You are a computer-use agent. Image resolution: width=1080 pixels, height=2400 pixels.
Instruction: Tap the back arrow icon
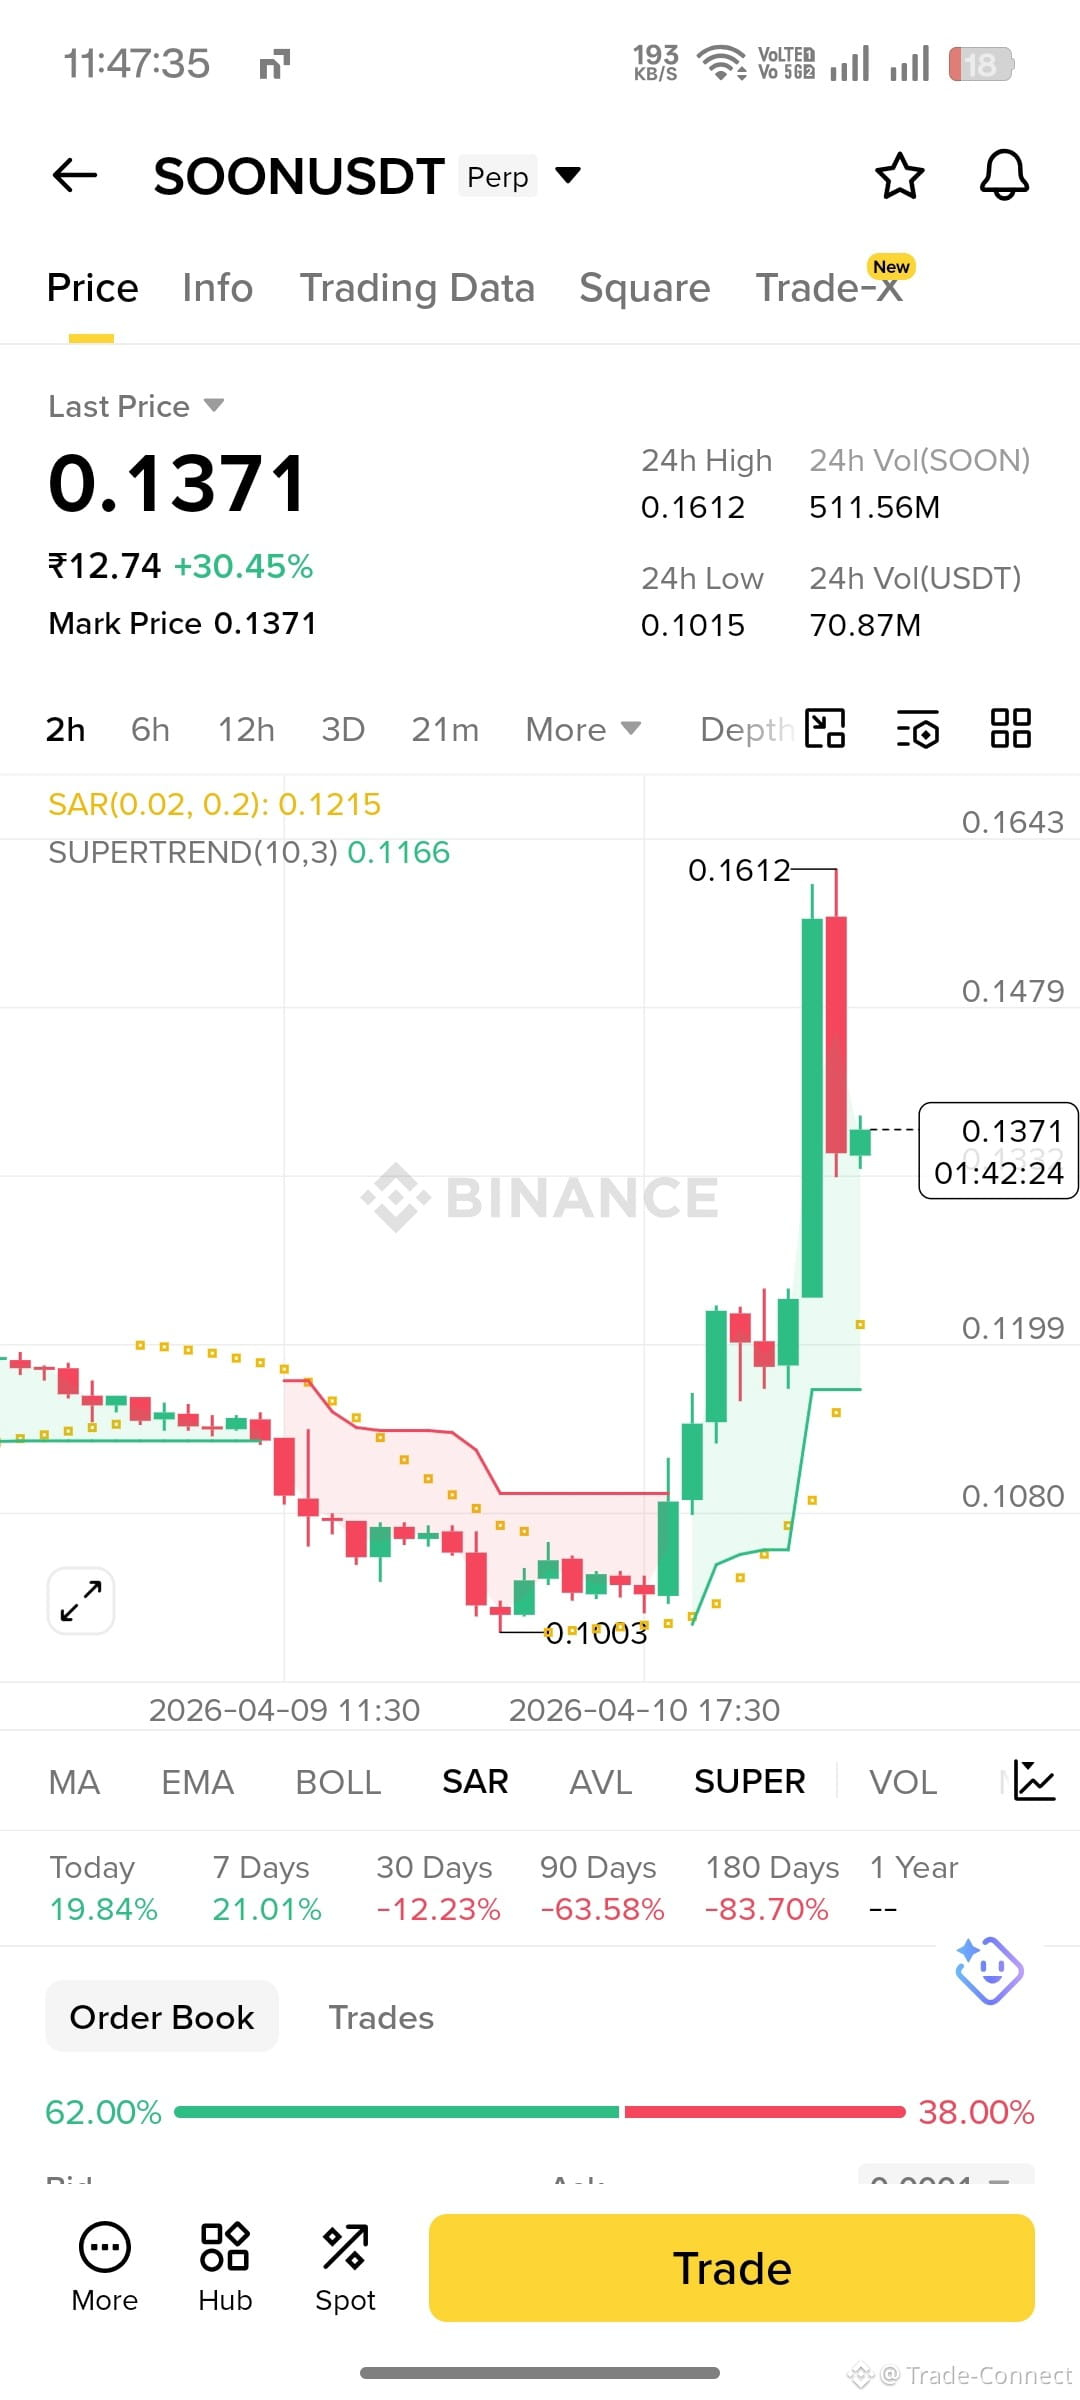tap(75, 175)
